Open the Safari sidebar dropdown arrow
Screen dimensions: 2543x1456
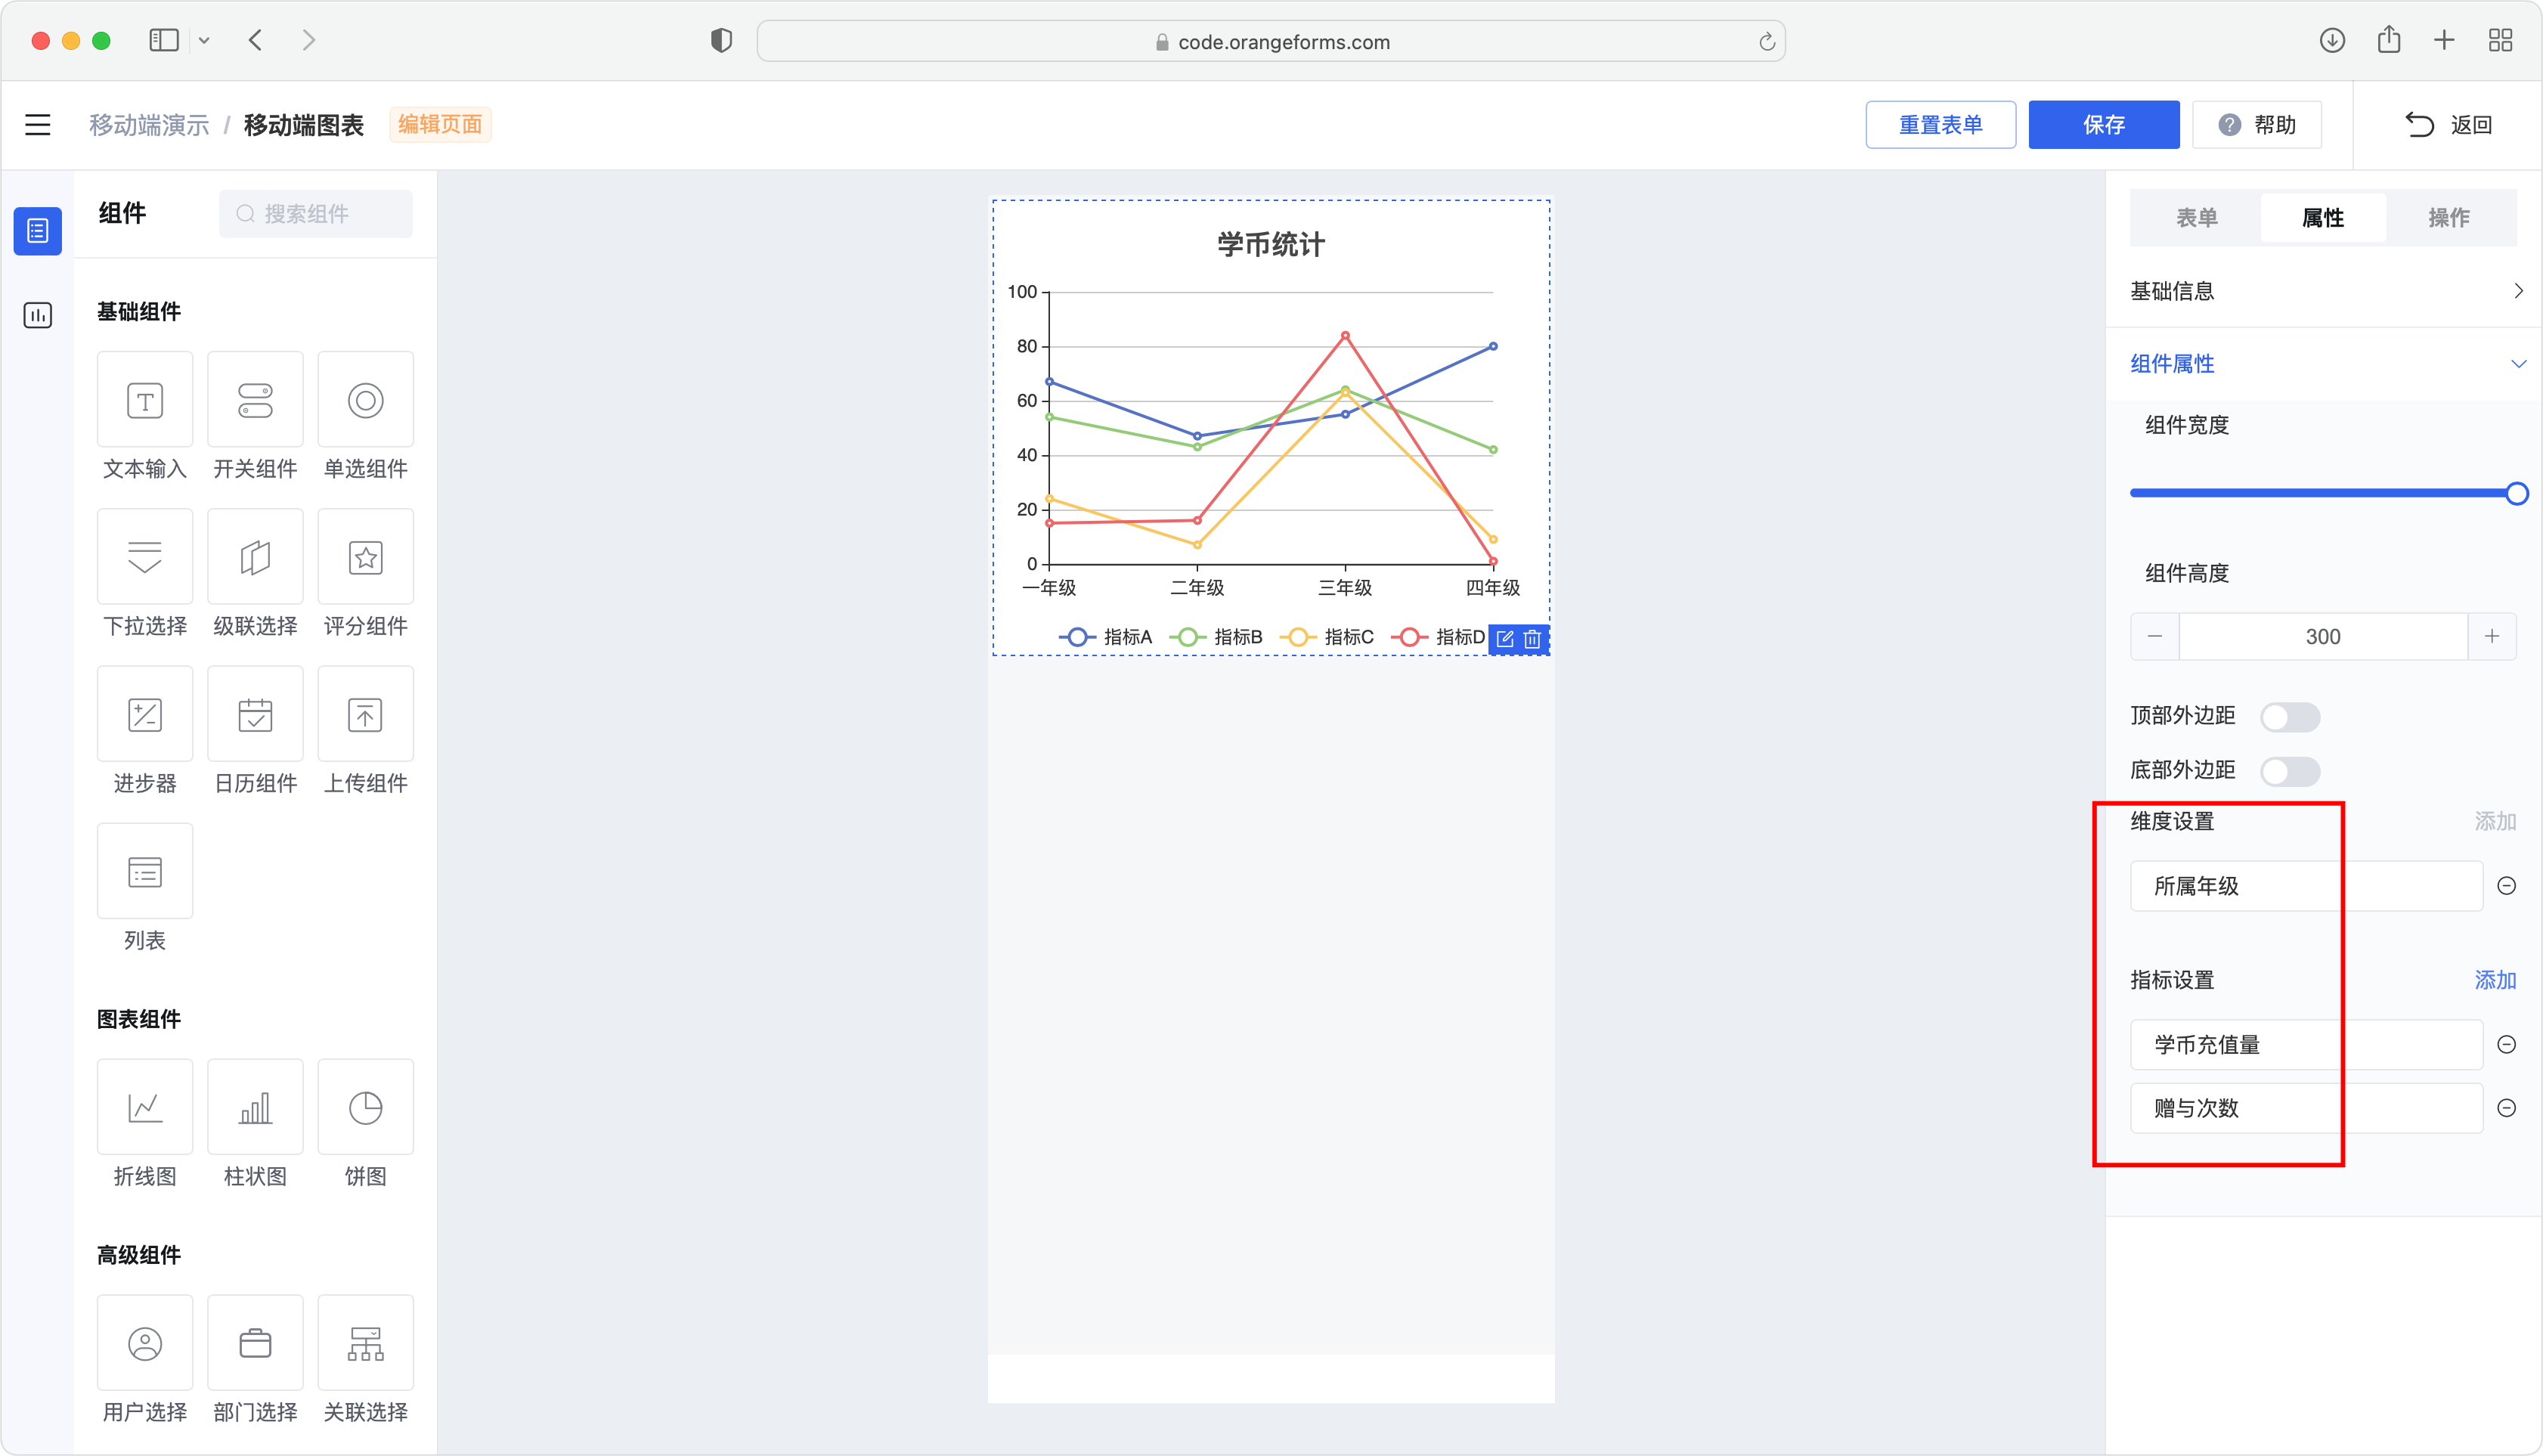[204, 41]
